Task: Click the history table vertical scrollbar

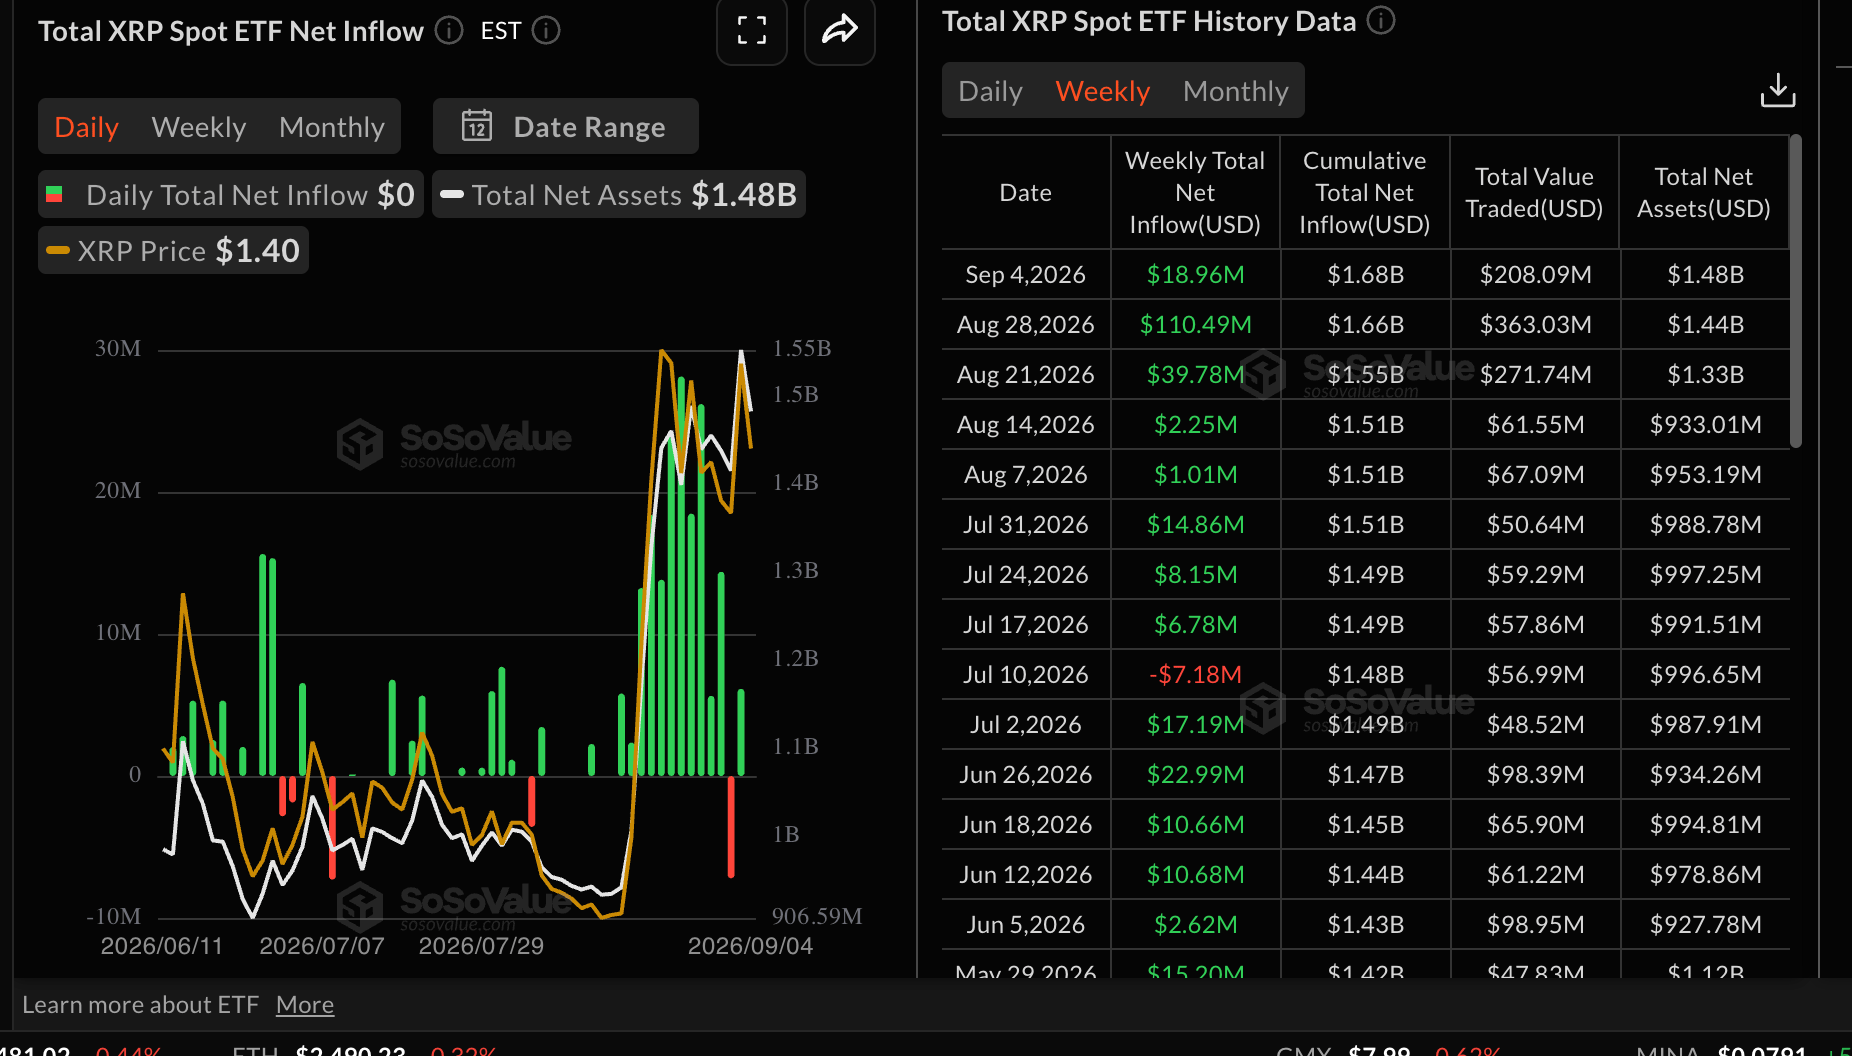Action: pyautogui.click(x=1796, y=290)
